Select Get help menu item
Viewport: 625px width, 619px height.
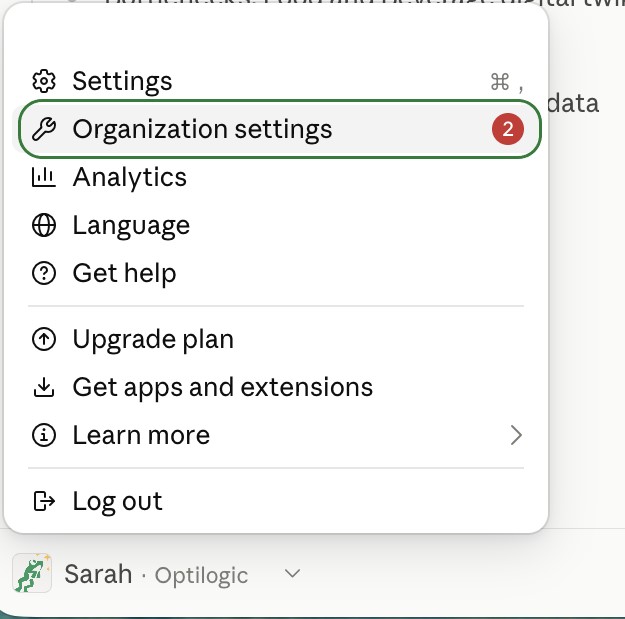[x=276, y=273]
